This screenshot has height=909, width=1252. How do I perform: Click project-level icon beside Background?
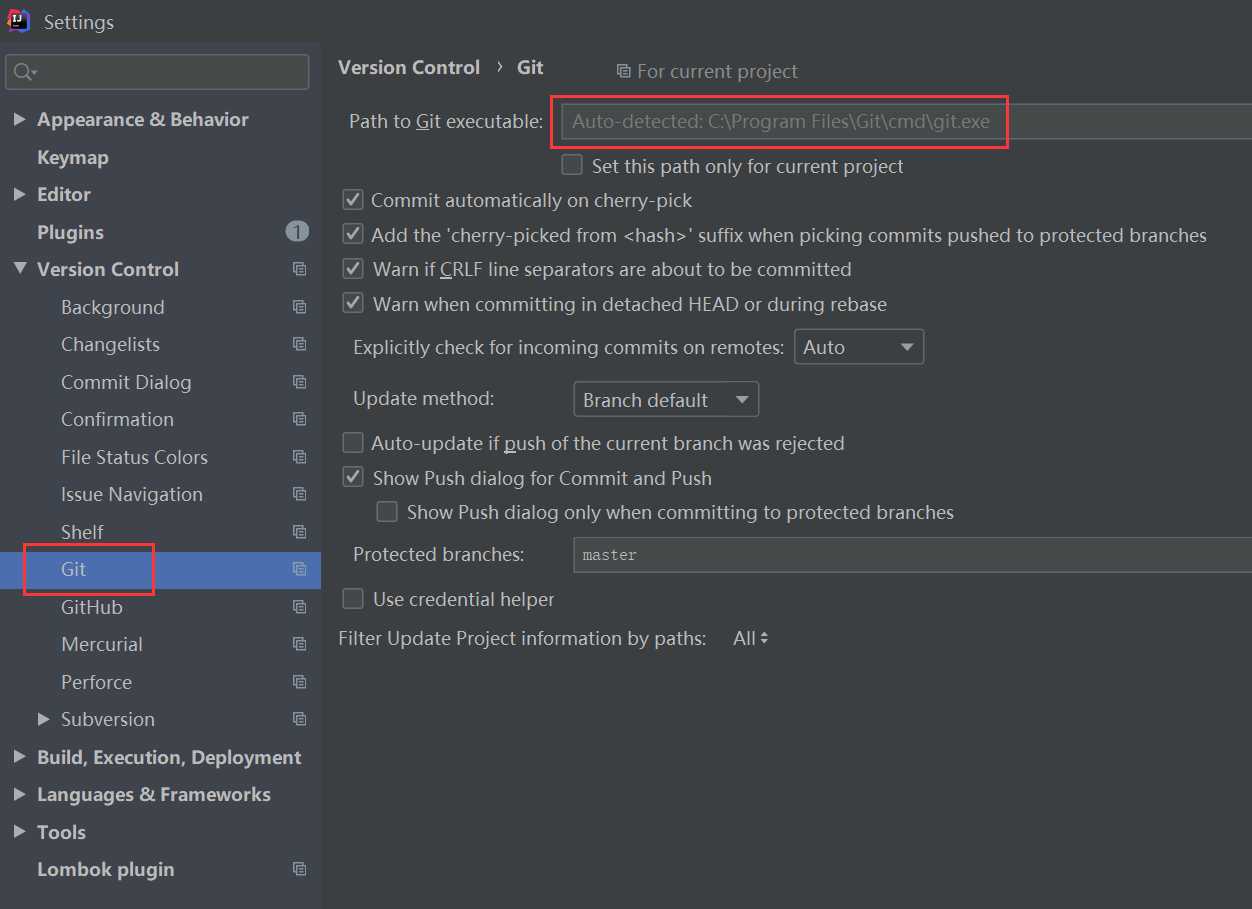tap(299, 307)
